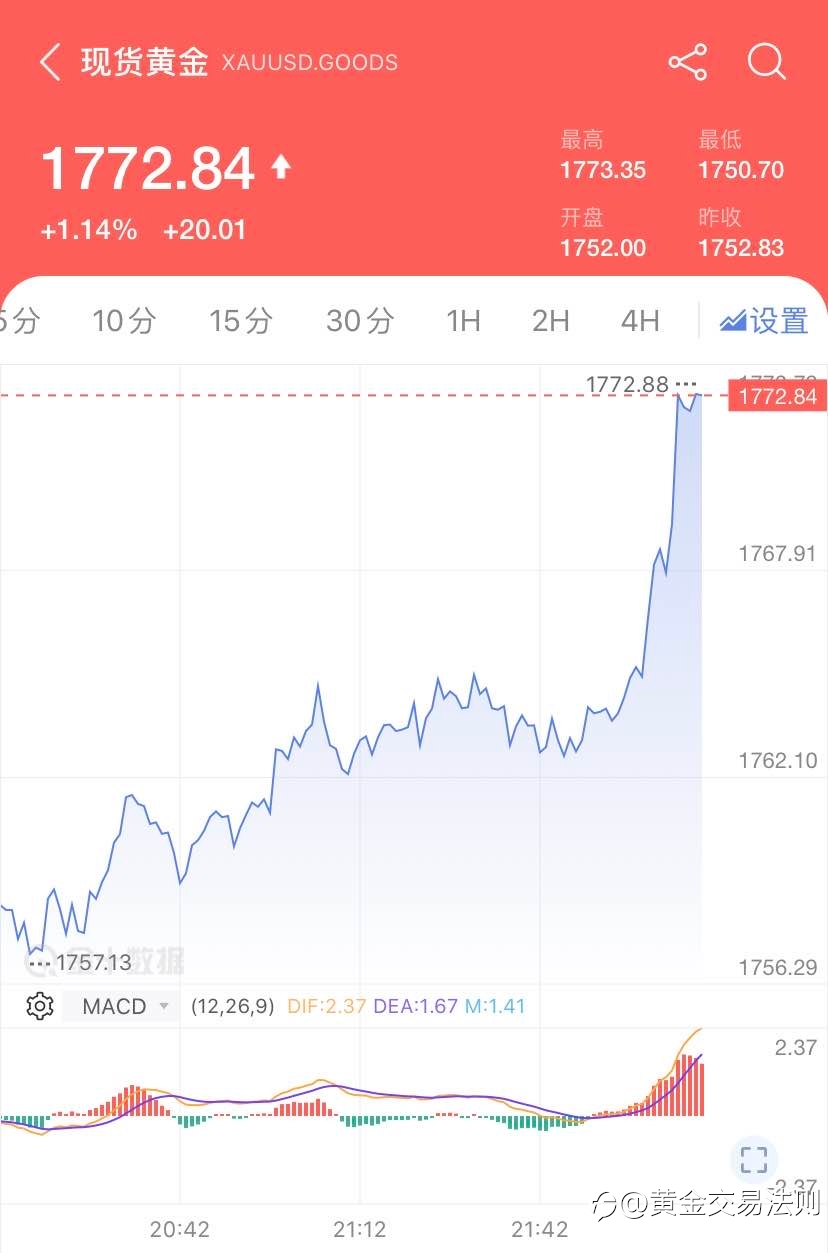Viewport: 828px width, 1253px height.
Task: Open MACD indicator gear settings
Action: (40, 1006)
